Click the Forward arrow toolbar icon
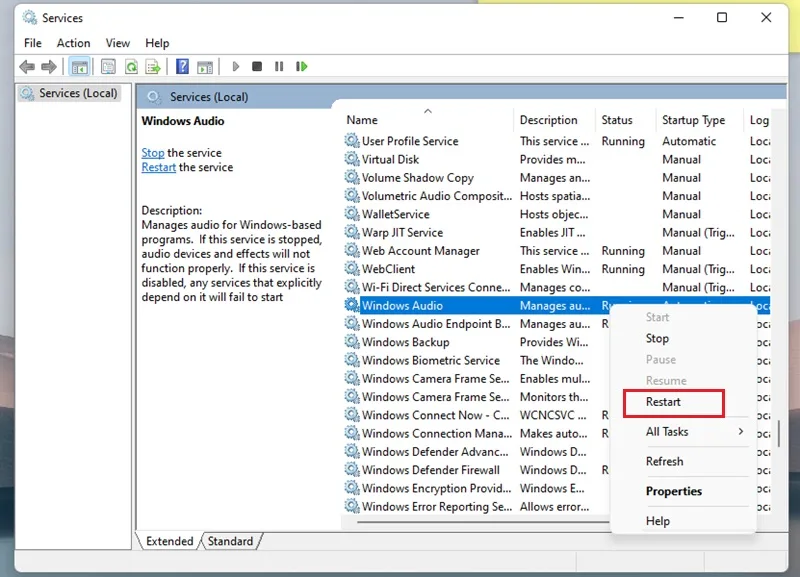Viewport: 800px width, 577px height. pyautogui.click(x=49, y=66)
